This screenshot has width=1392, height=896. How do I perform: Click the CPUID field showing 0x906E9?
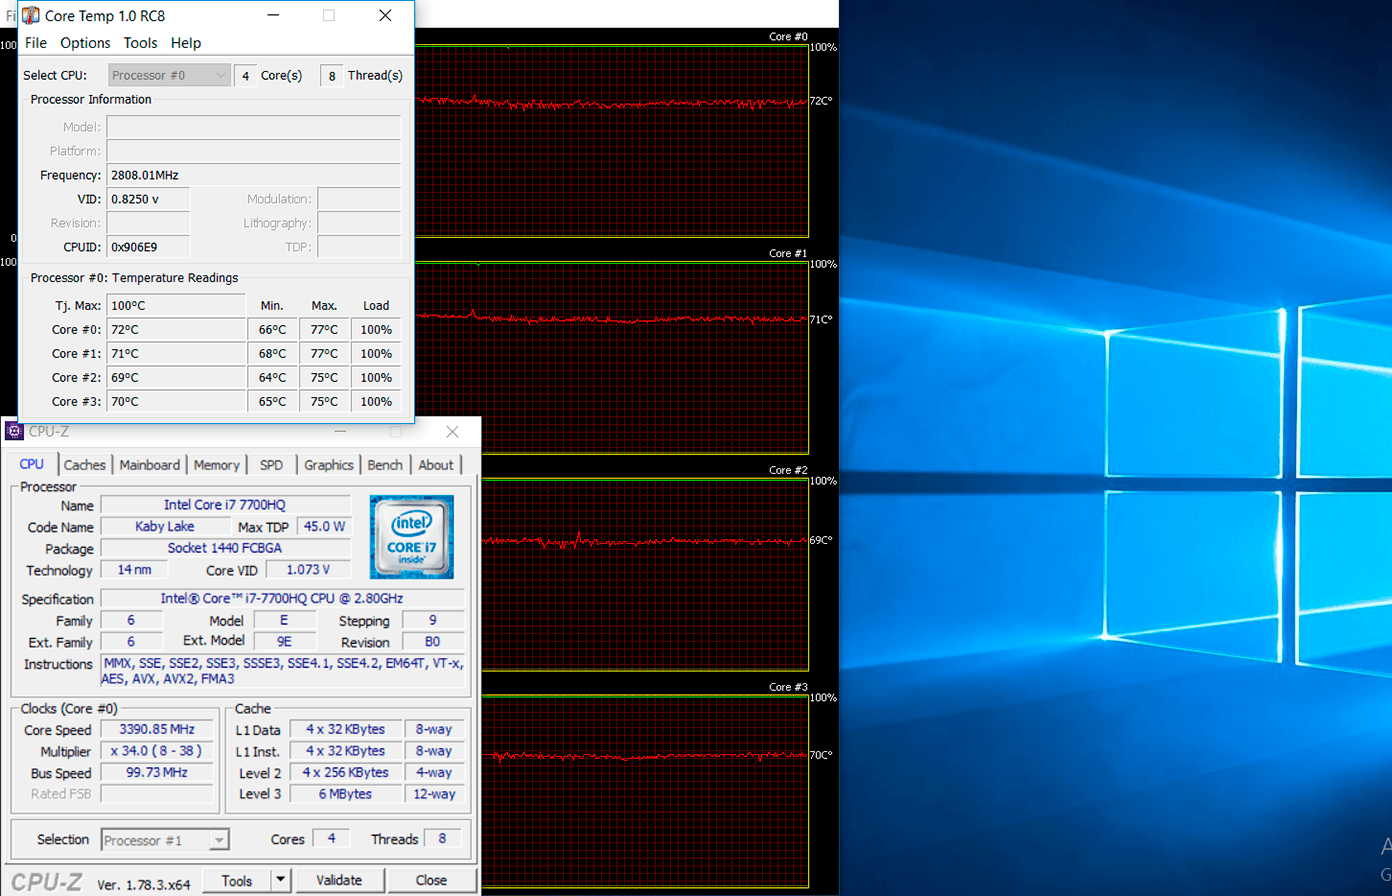pos(148,247)
